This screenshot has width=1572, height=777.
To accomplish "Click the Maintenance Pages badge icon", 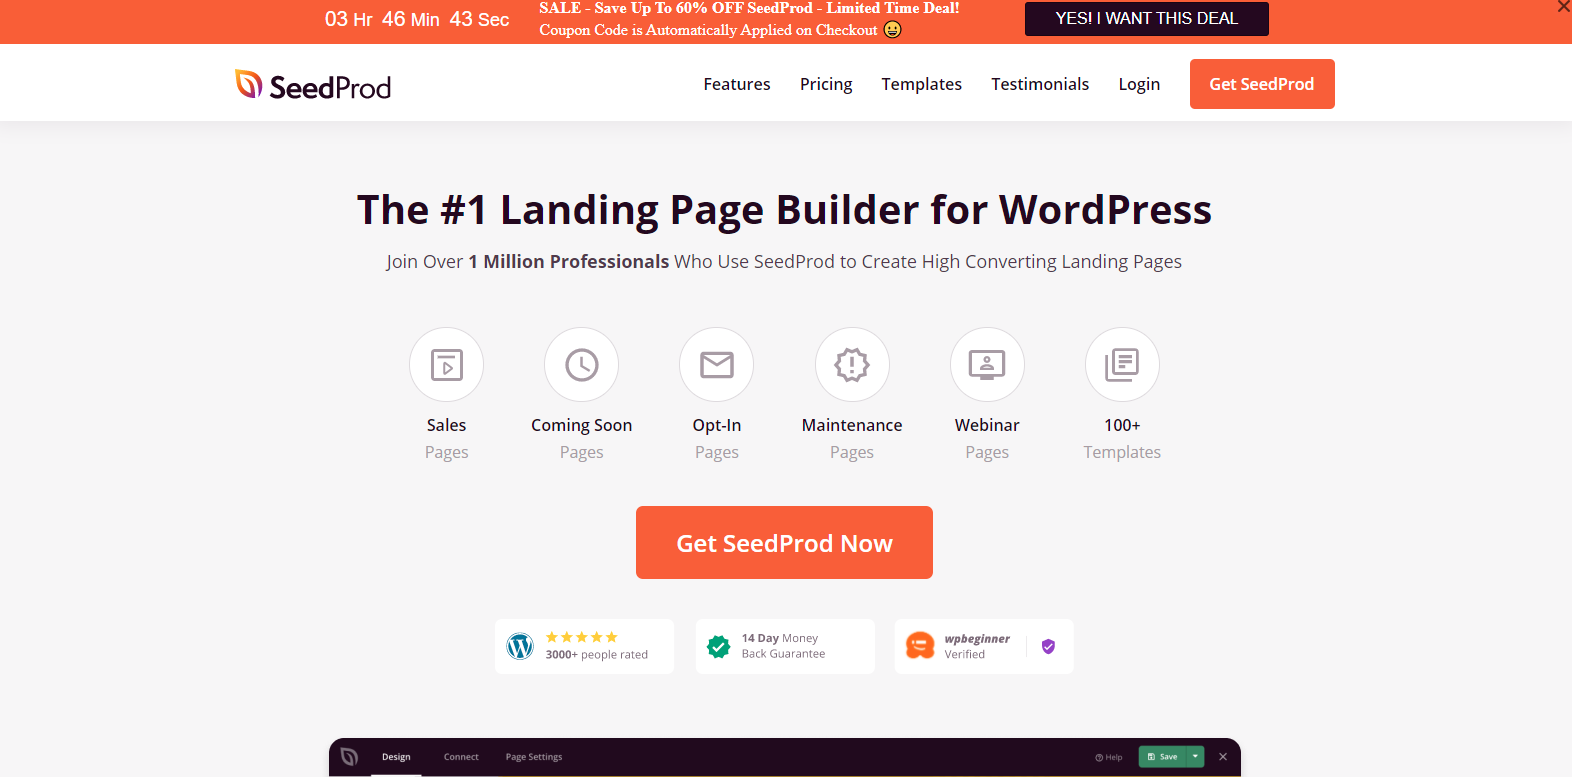I will tap(852, 365).
